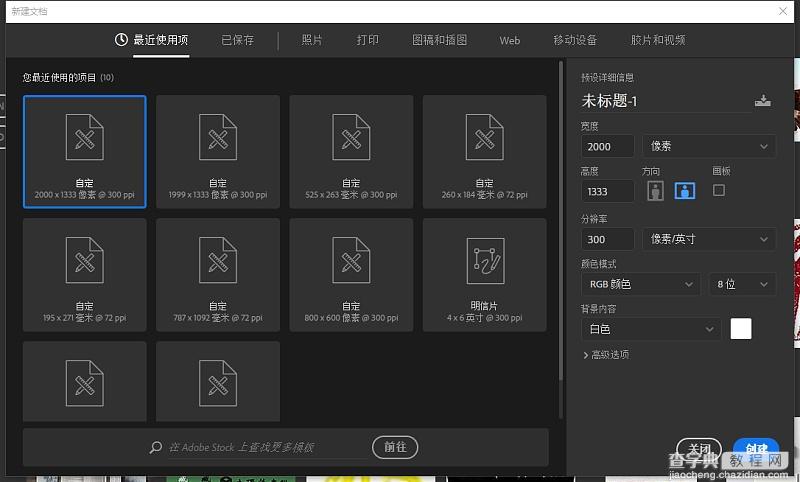Screen dimensions: 800x482
Task: Click the height field showing 1333
Action: point(607,191)
